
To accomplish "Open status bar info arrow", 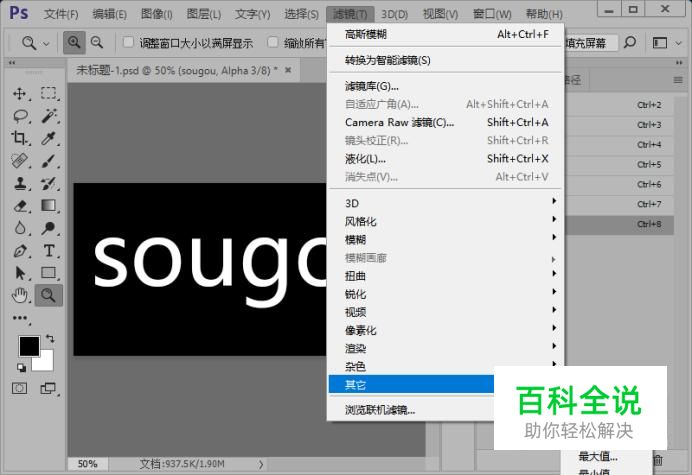I will 261,464.
